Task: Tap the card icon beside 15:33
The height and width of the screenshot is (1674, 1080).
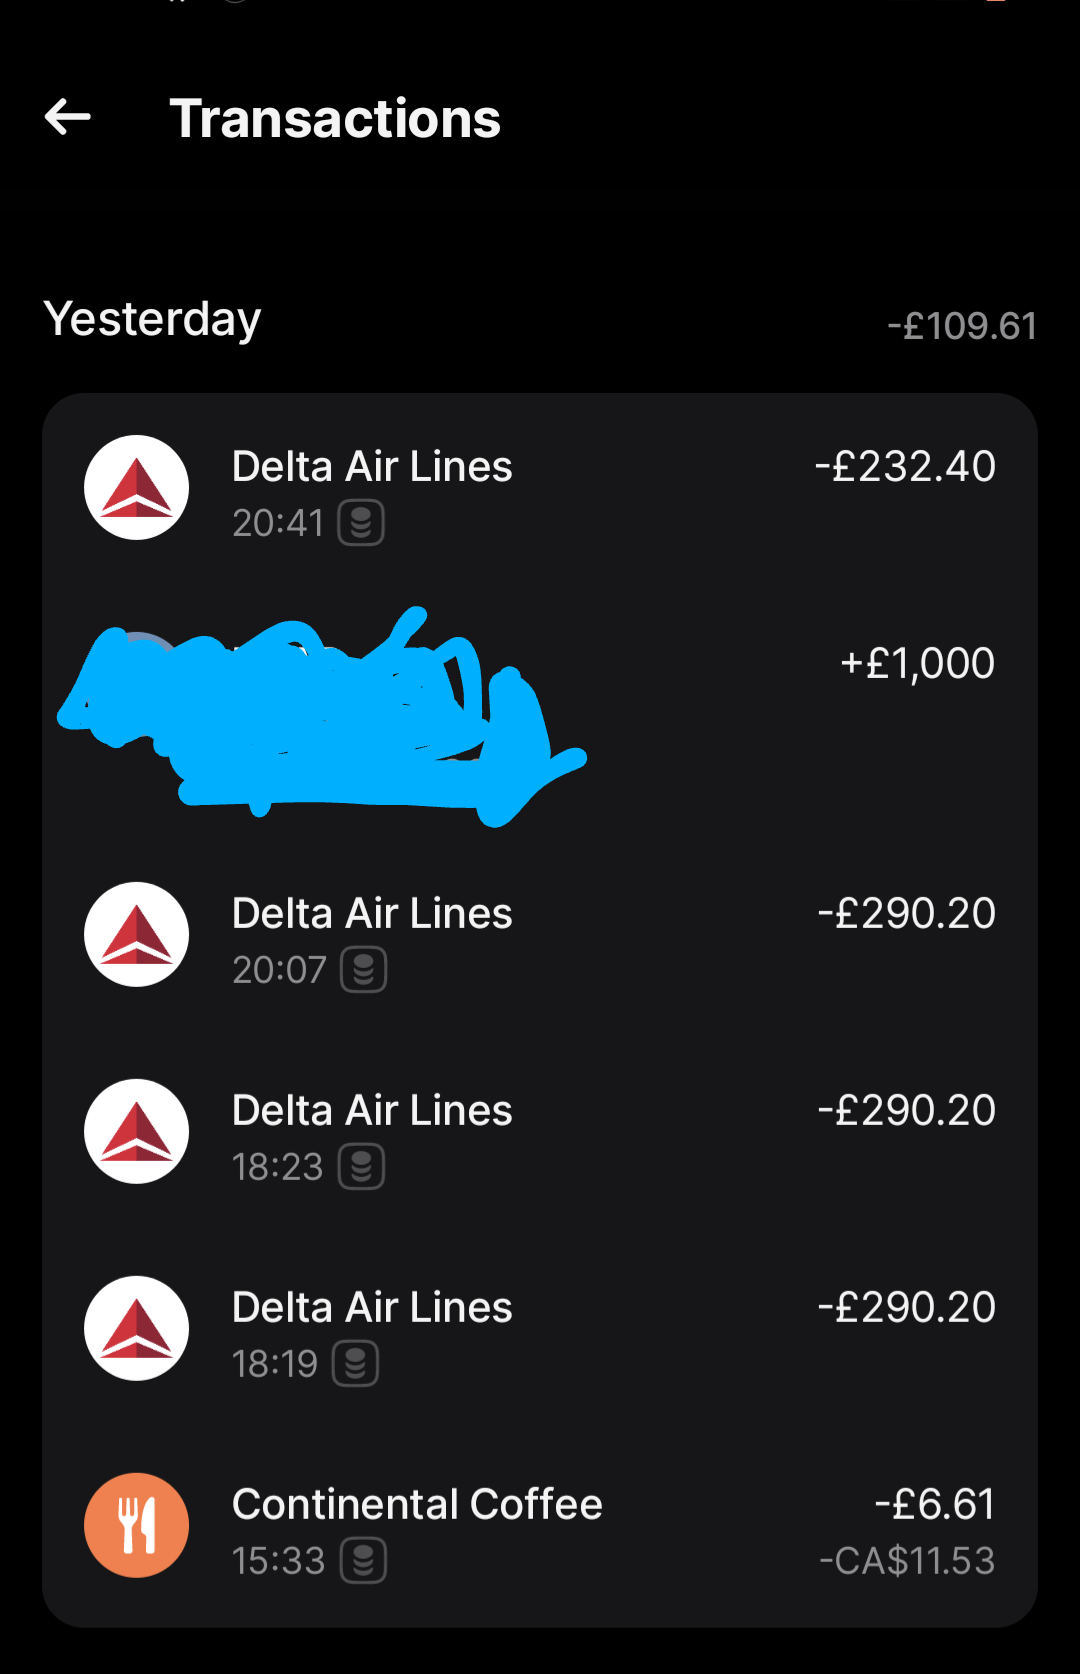Action: tap(364, 1561)
